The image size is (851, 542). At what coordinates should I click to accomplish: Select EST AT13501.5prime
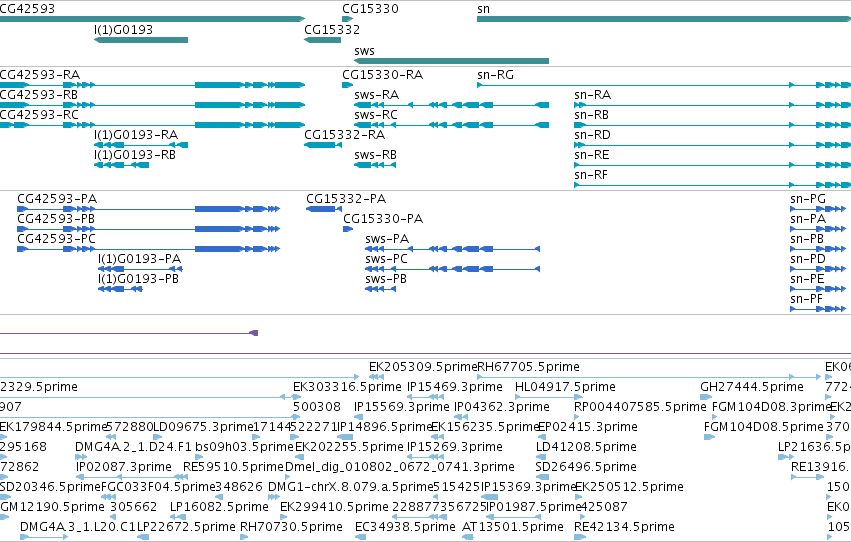pos(513,527)
